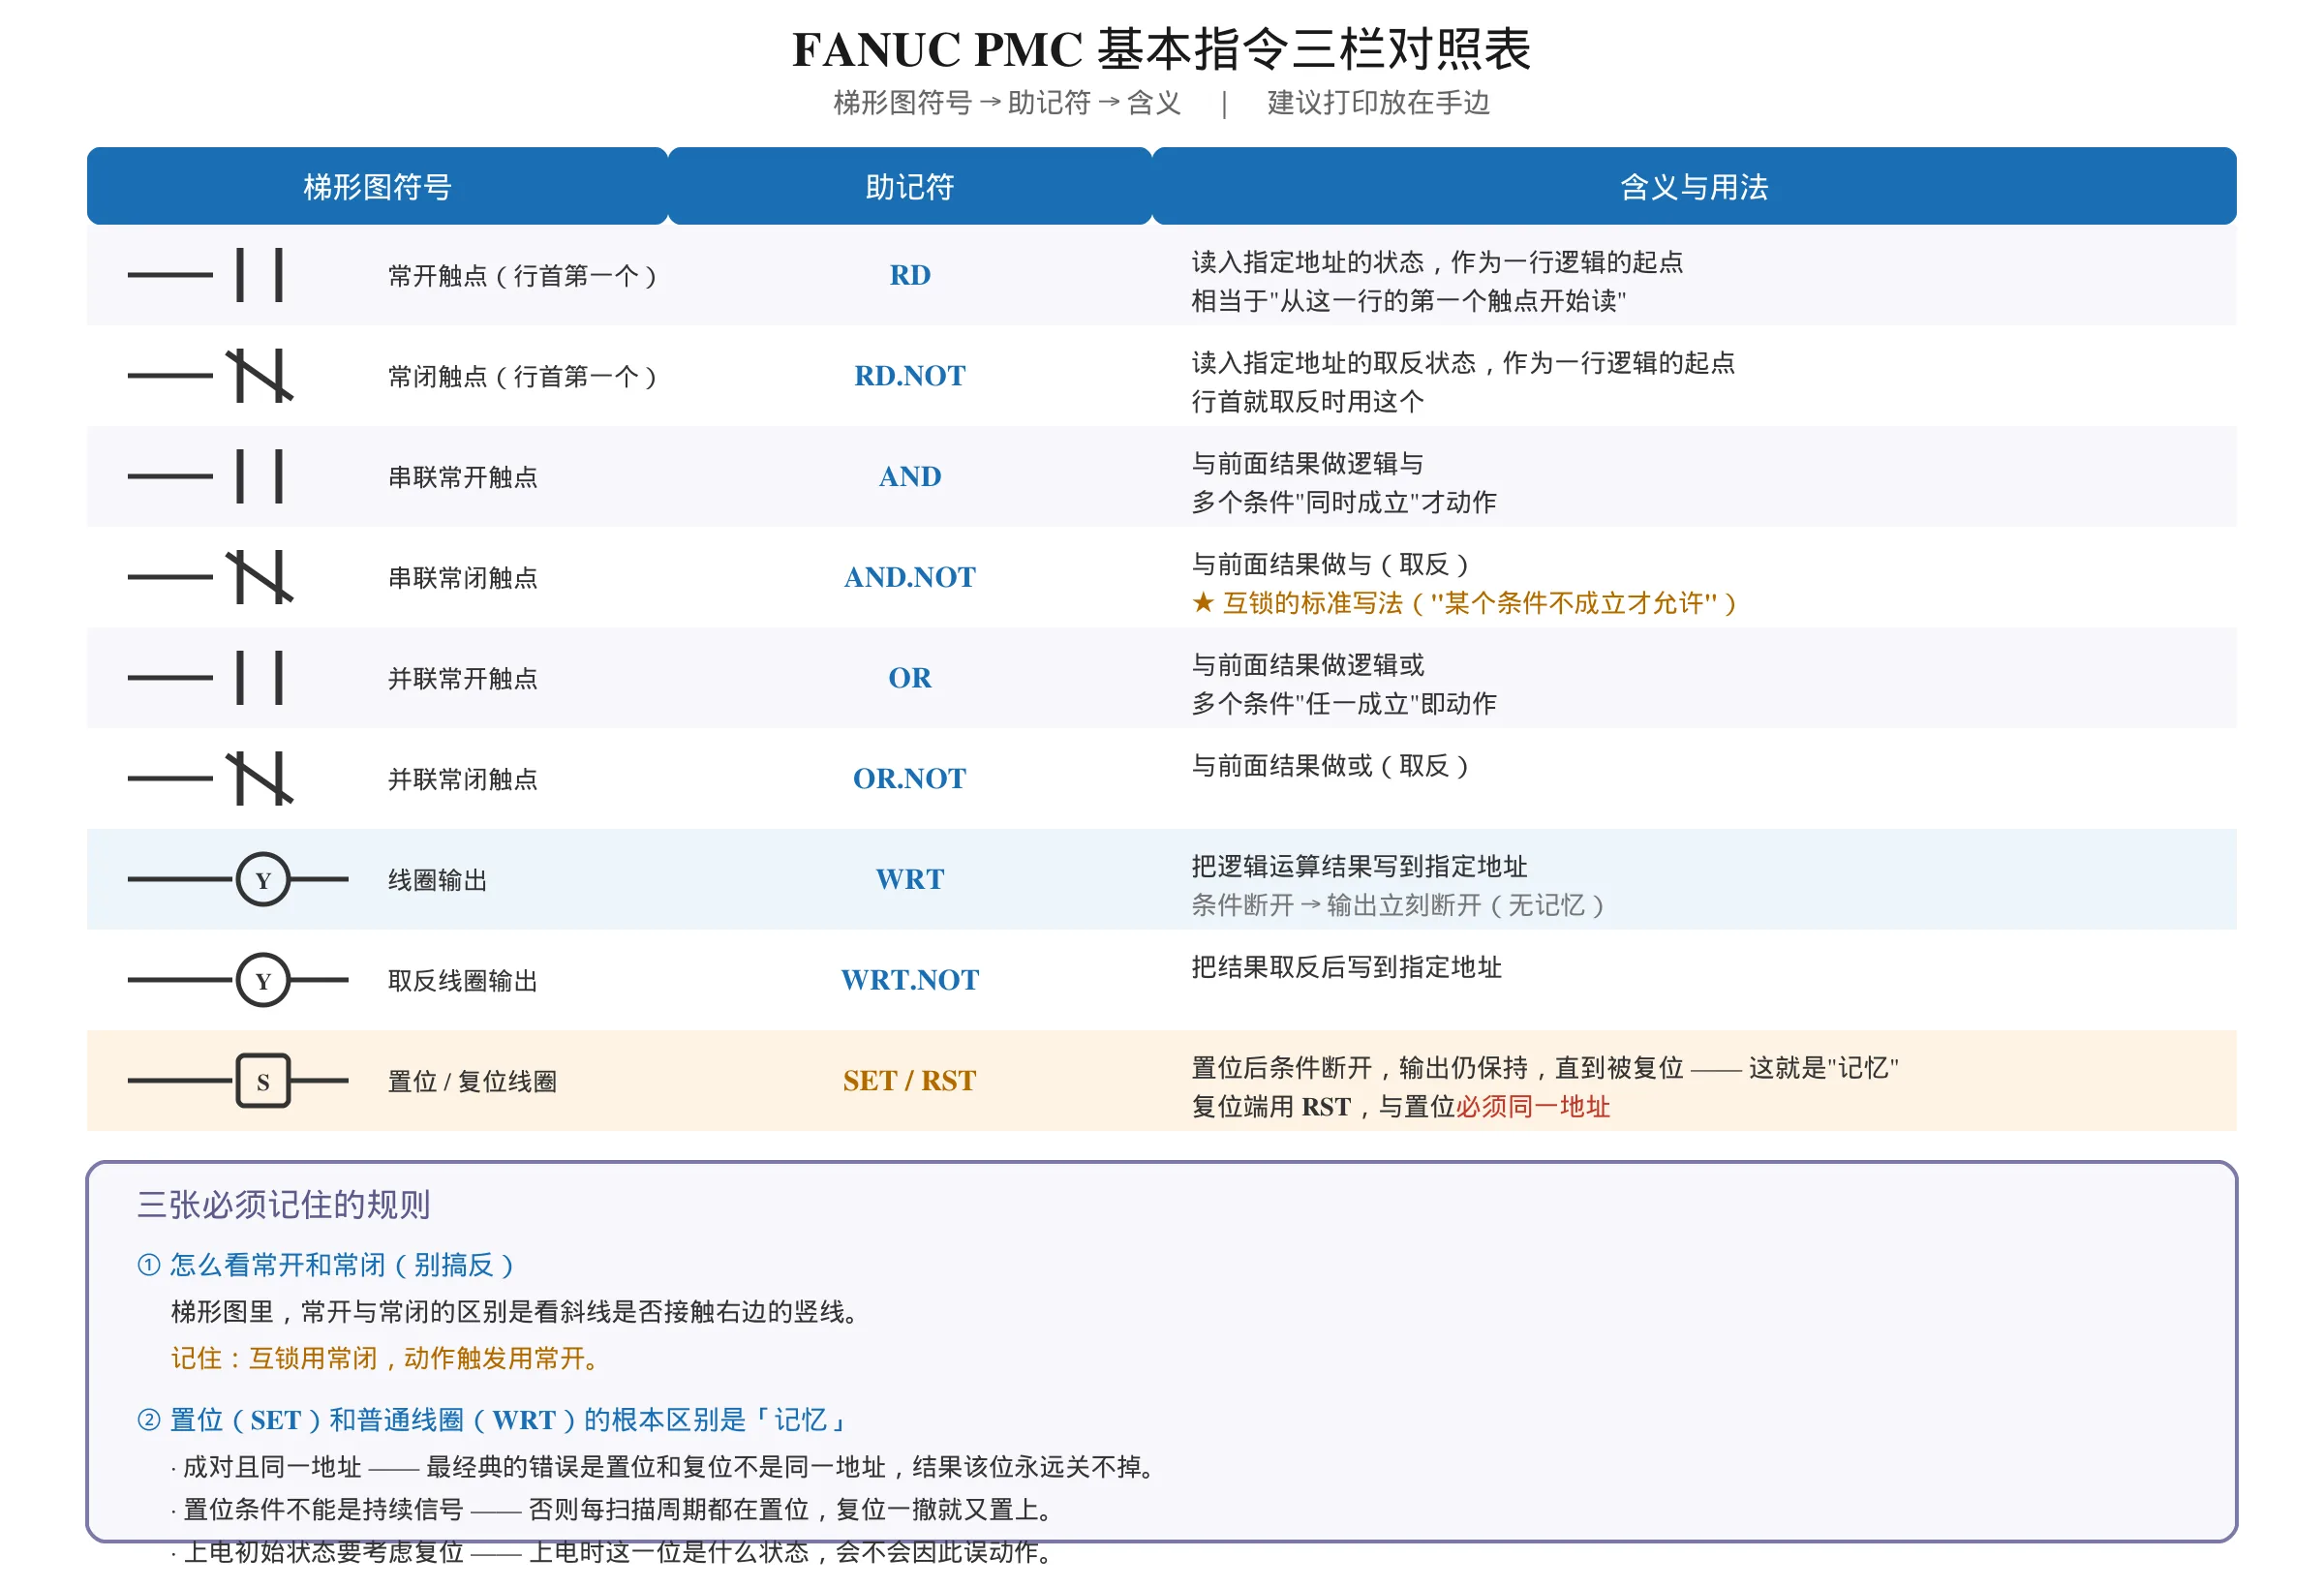Click the bullet 置位条件不能是持续信号
This screenshot has width=2324, height=1588.
point(612,1509)
